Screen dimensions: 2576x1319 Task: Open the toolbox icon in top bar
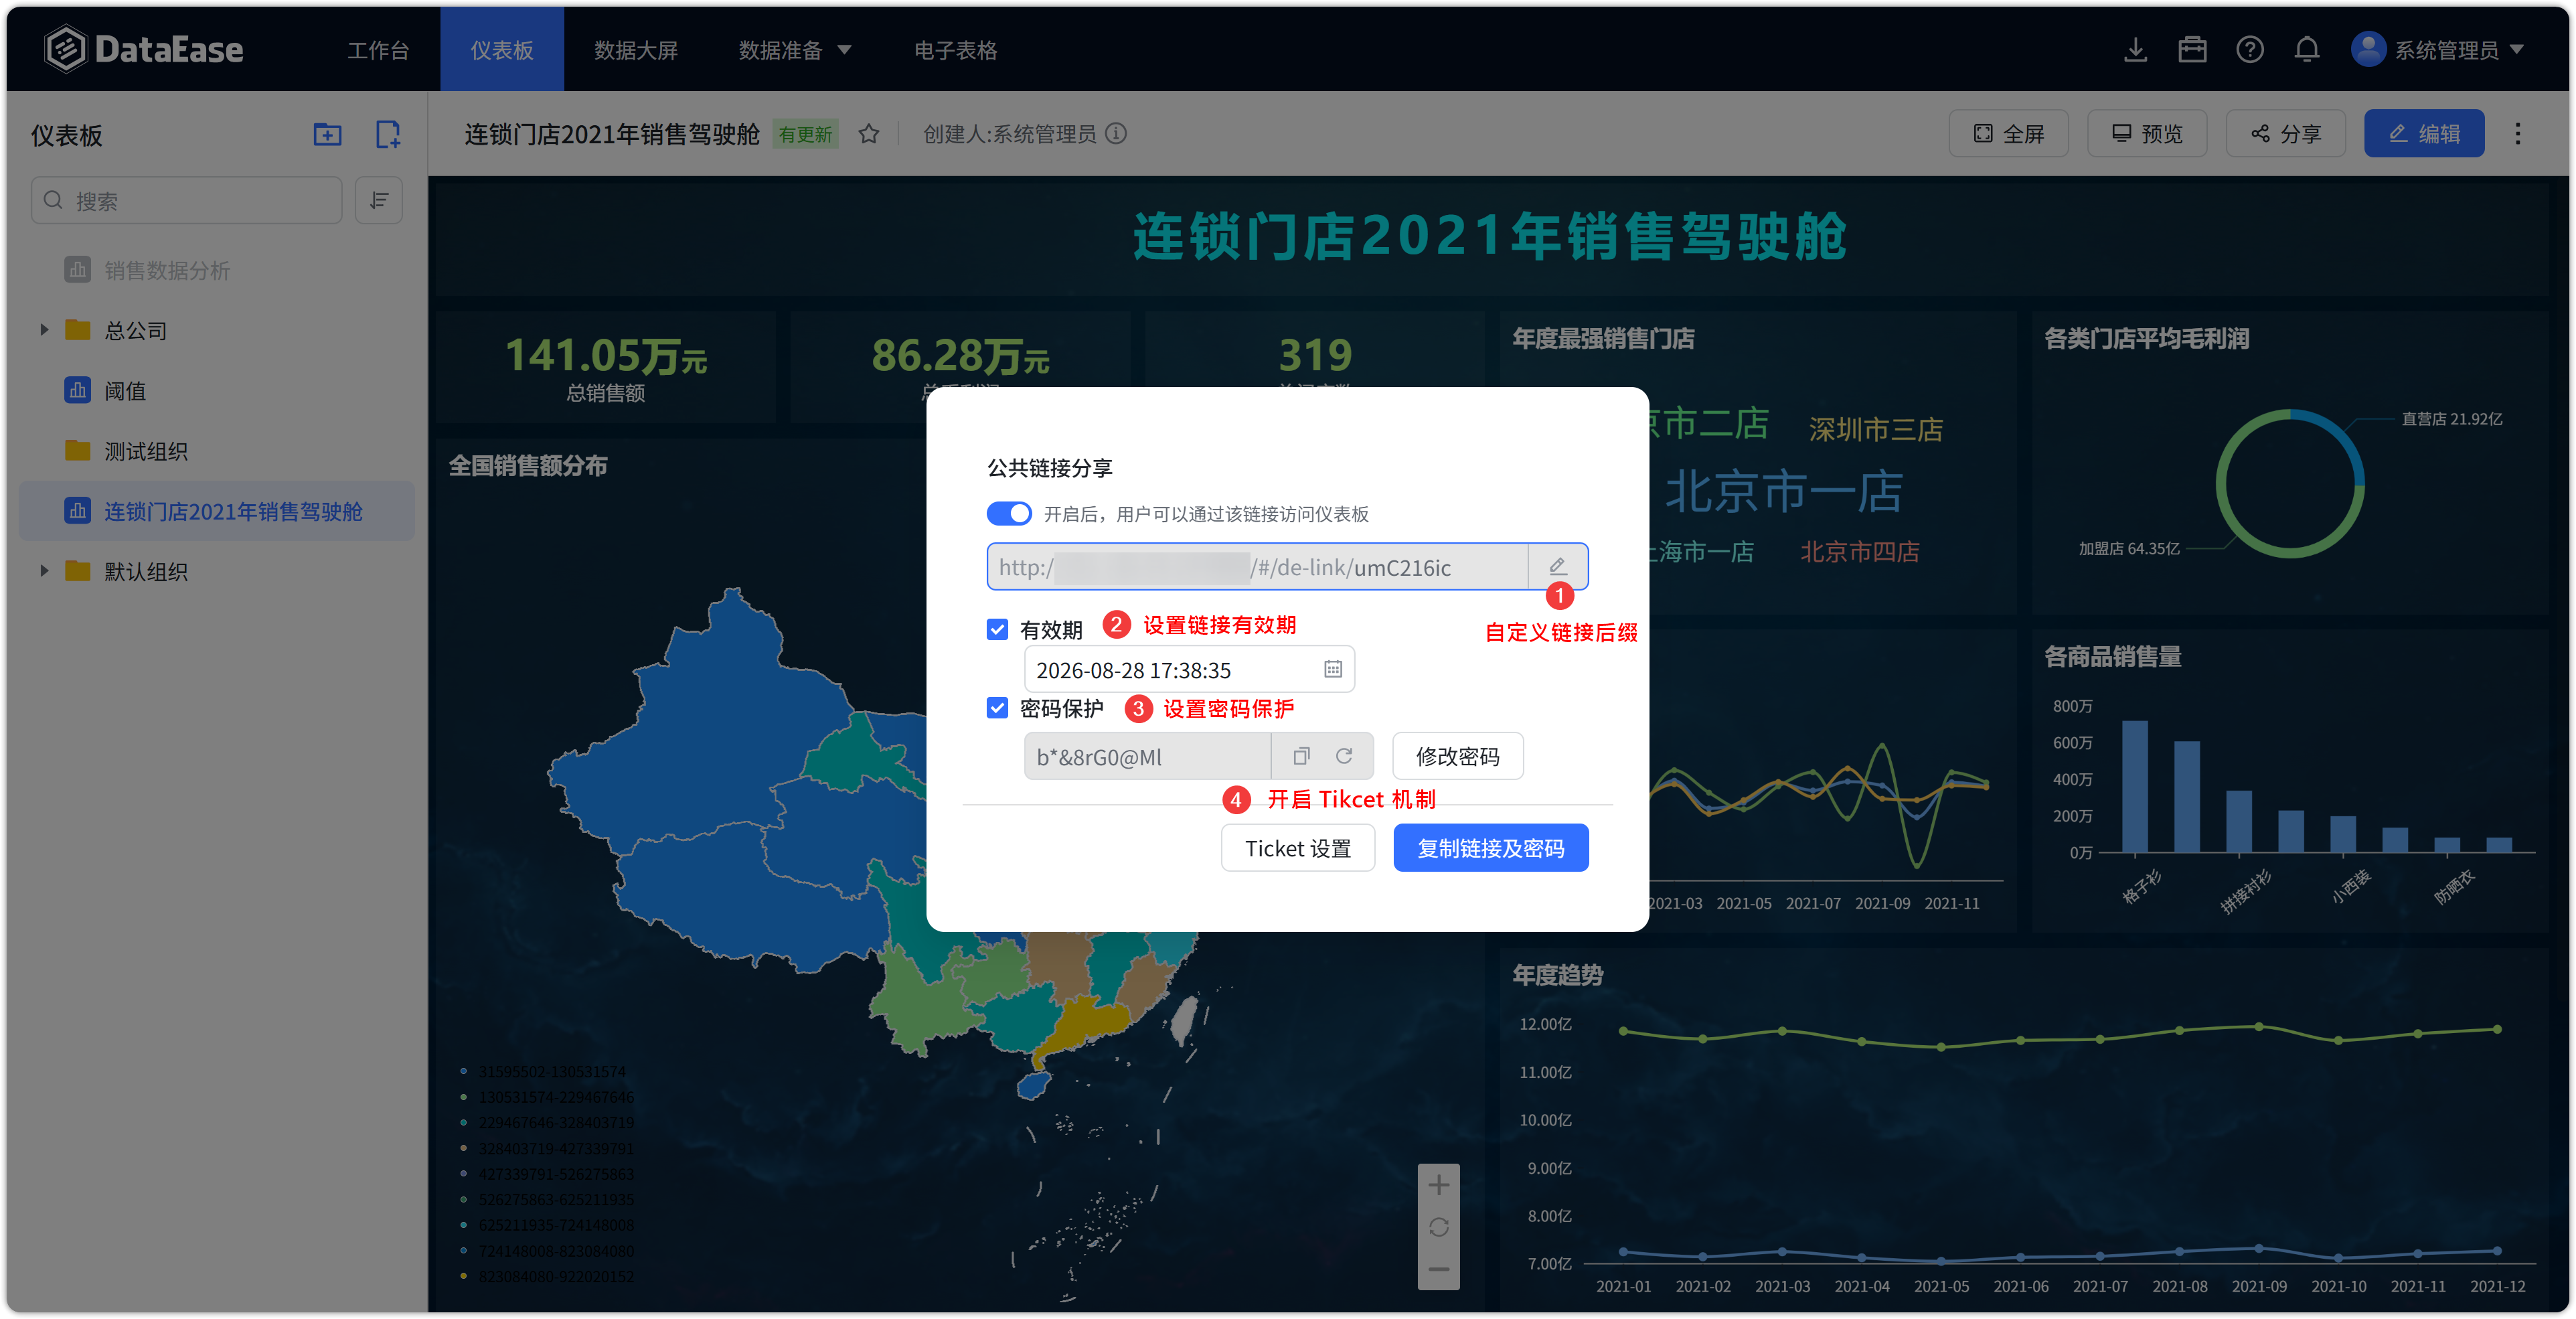2192,50
